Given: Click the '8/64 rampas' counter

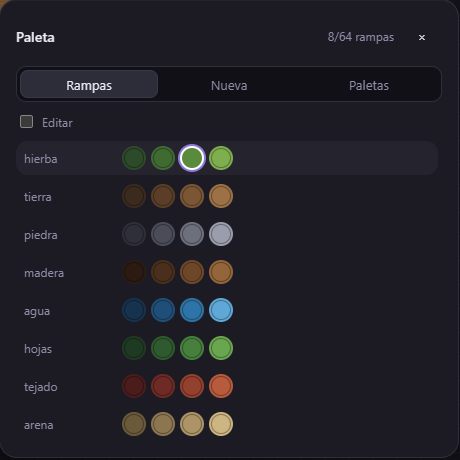Looking at the screenshot, I should point(361,37).
